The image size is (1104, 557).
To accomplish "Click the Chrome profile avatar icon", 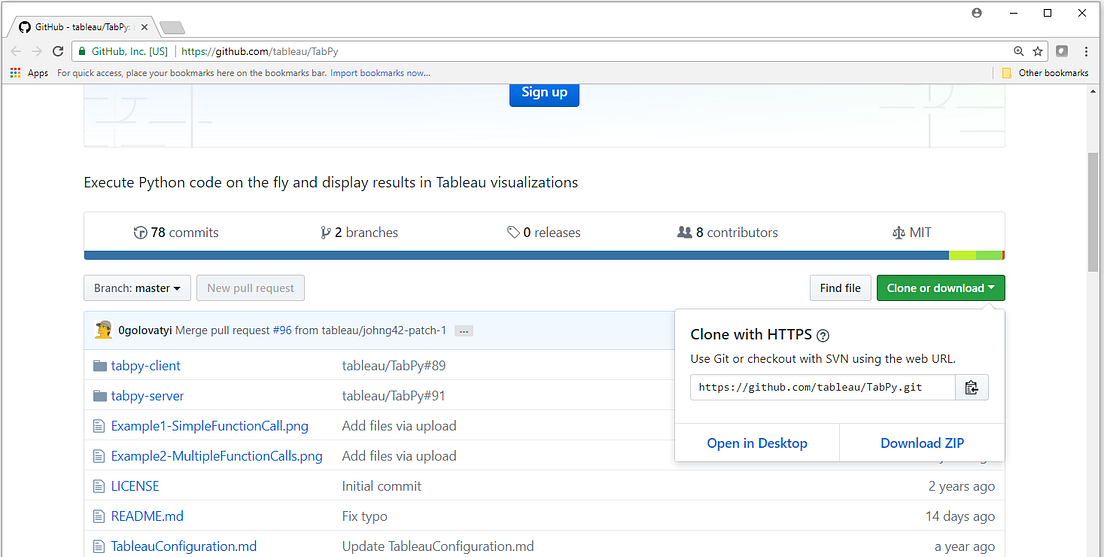I will 977,13.
